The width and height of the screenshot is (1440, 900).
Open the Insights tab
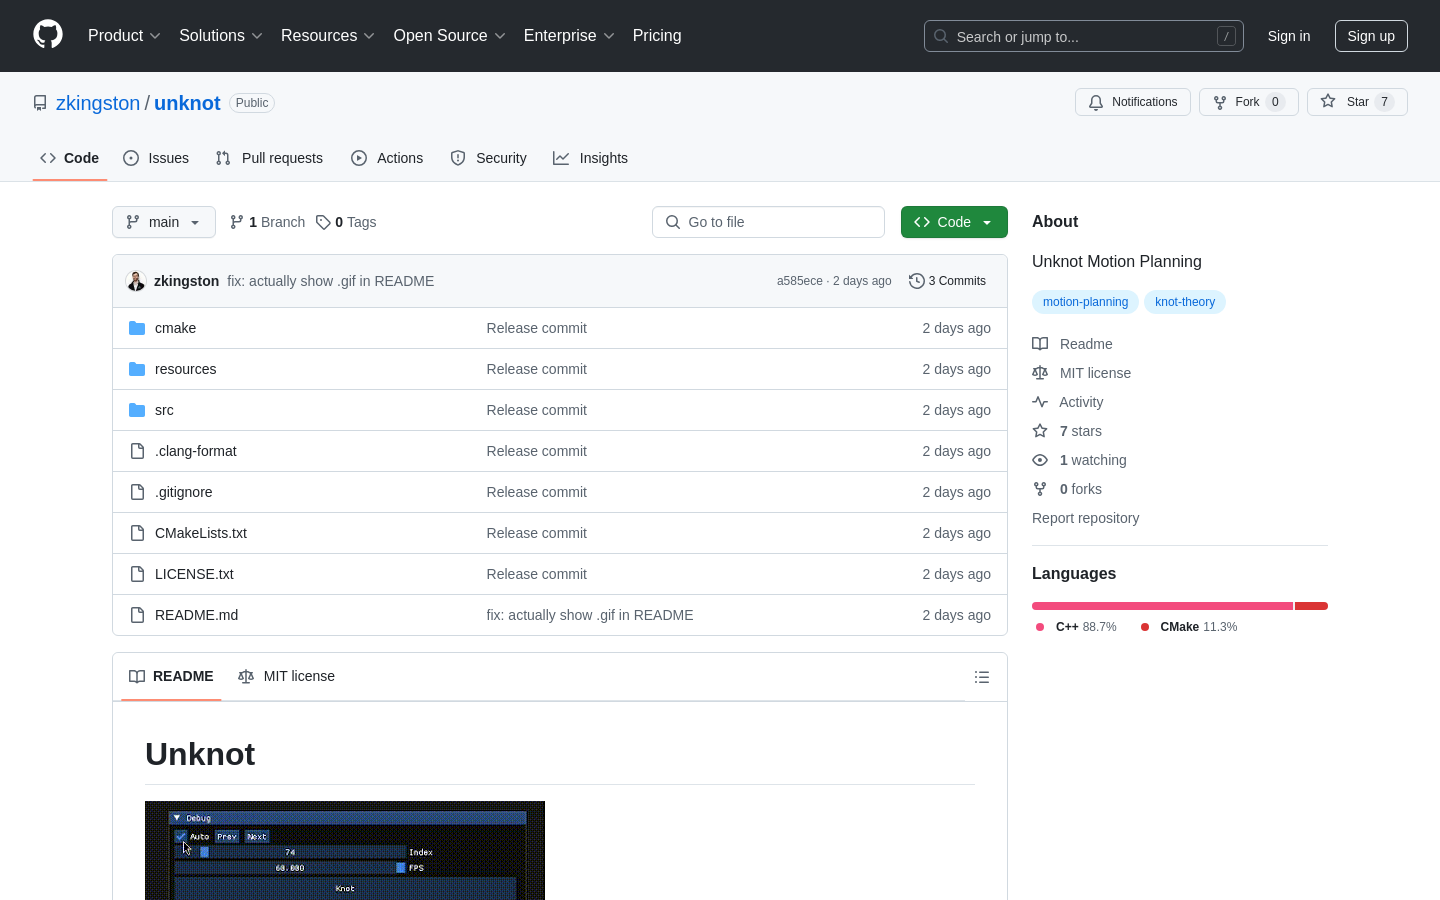pos(591,158)
